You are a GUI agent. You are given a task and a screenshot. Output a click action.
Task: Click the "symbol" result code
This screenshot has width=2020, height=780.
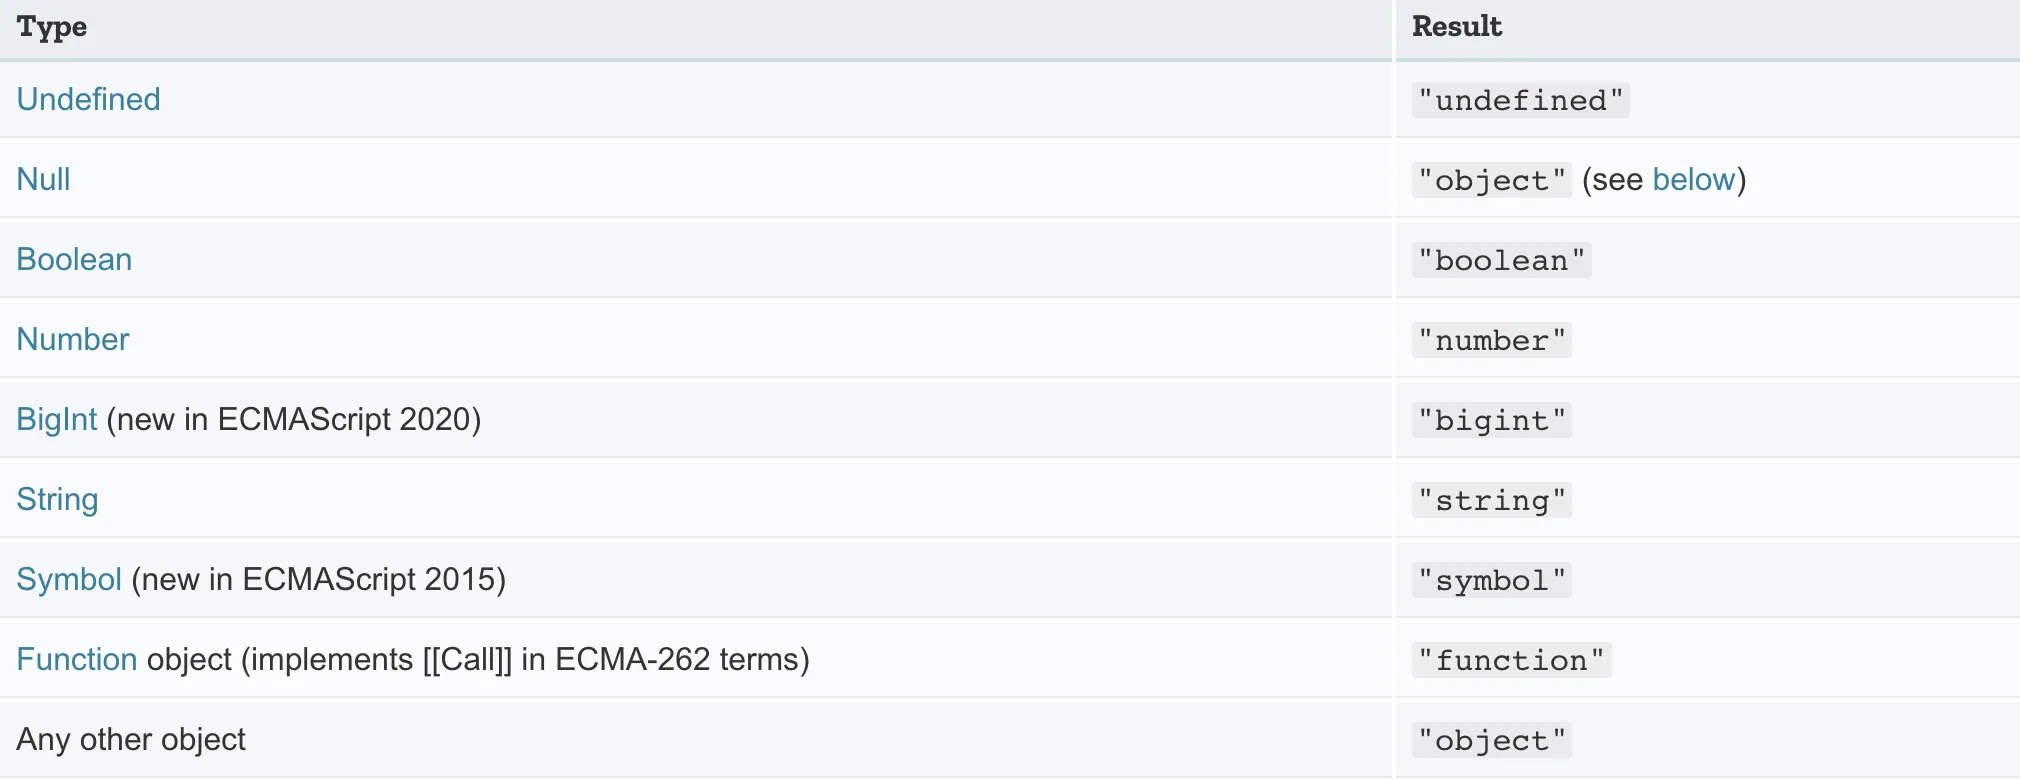coord(1491,580)
